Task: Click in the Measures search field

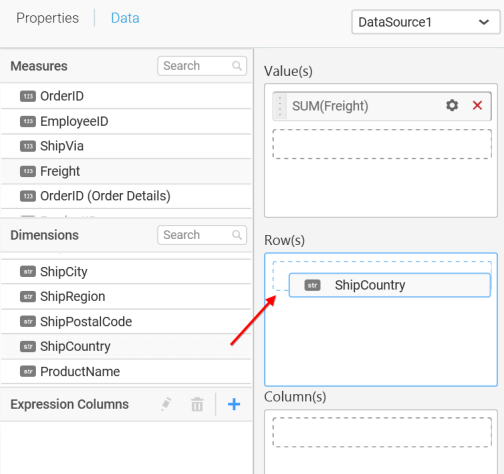Action: (x=202, y=66)
